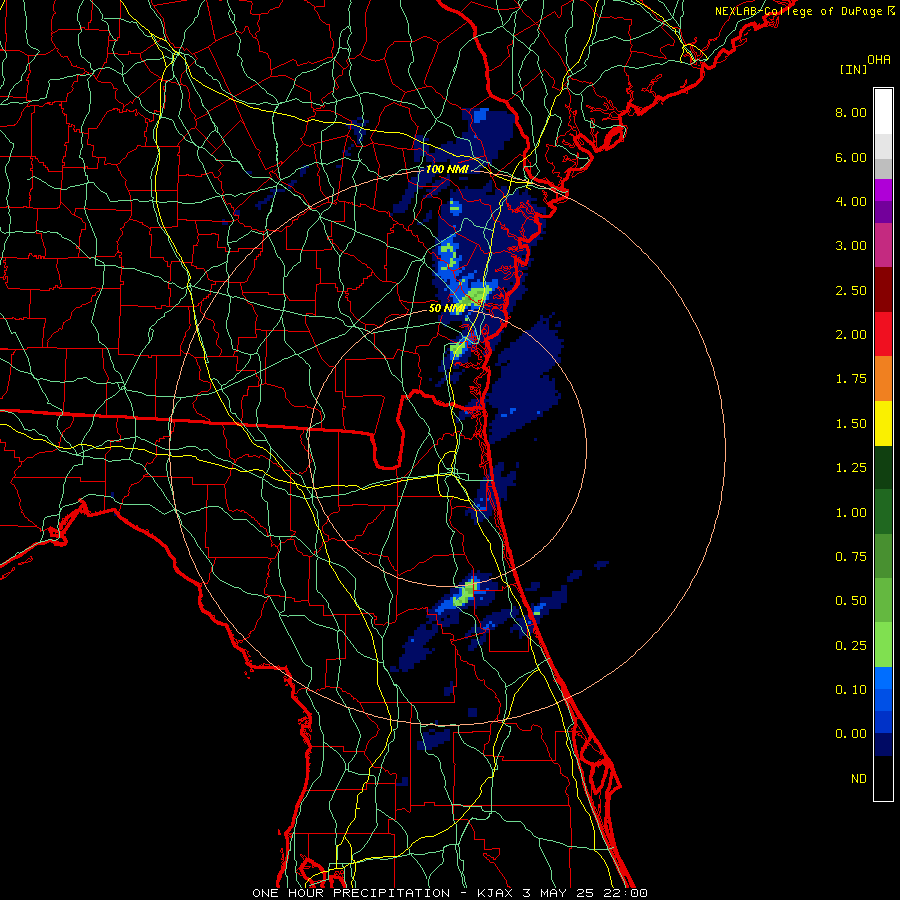Click the white swatch on color scale
Screen dimensions: 900x900
[x=883, y=112]
